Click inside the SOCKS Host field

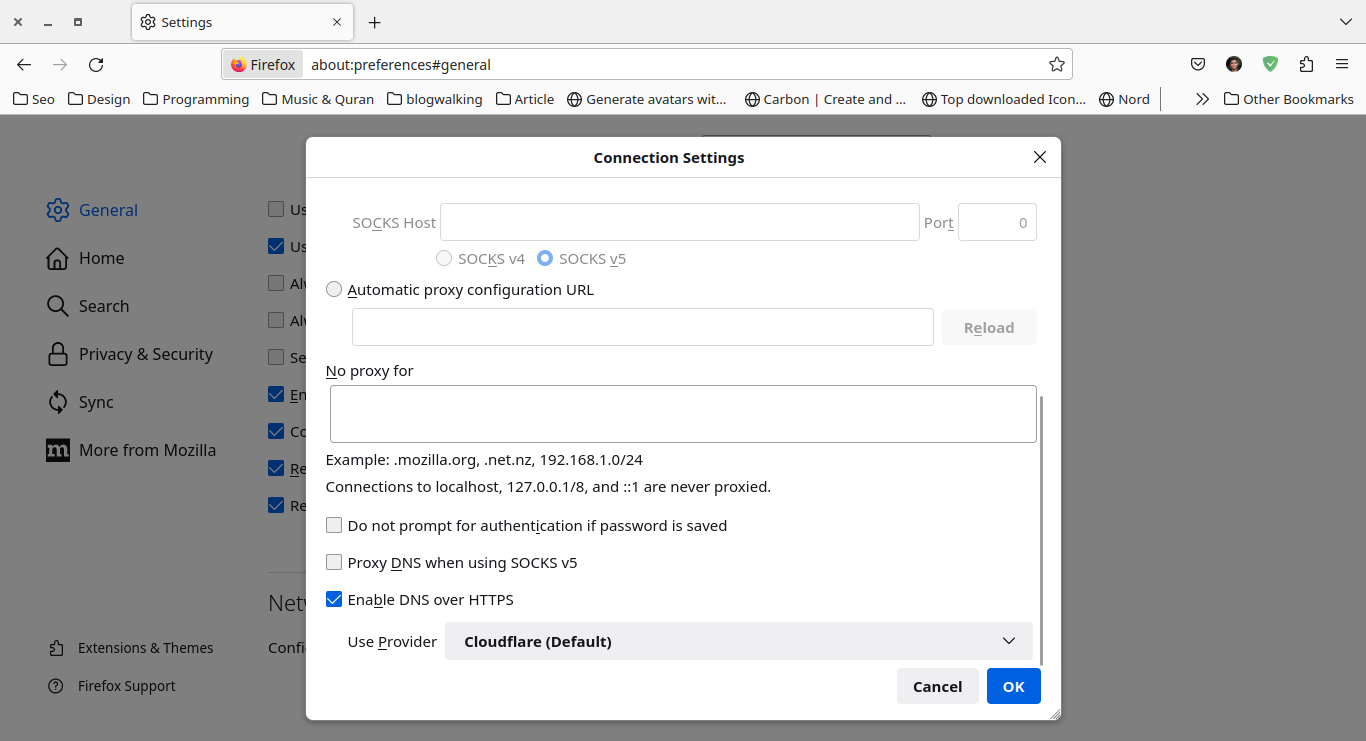(680, 222)
